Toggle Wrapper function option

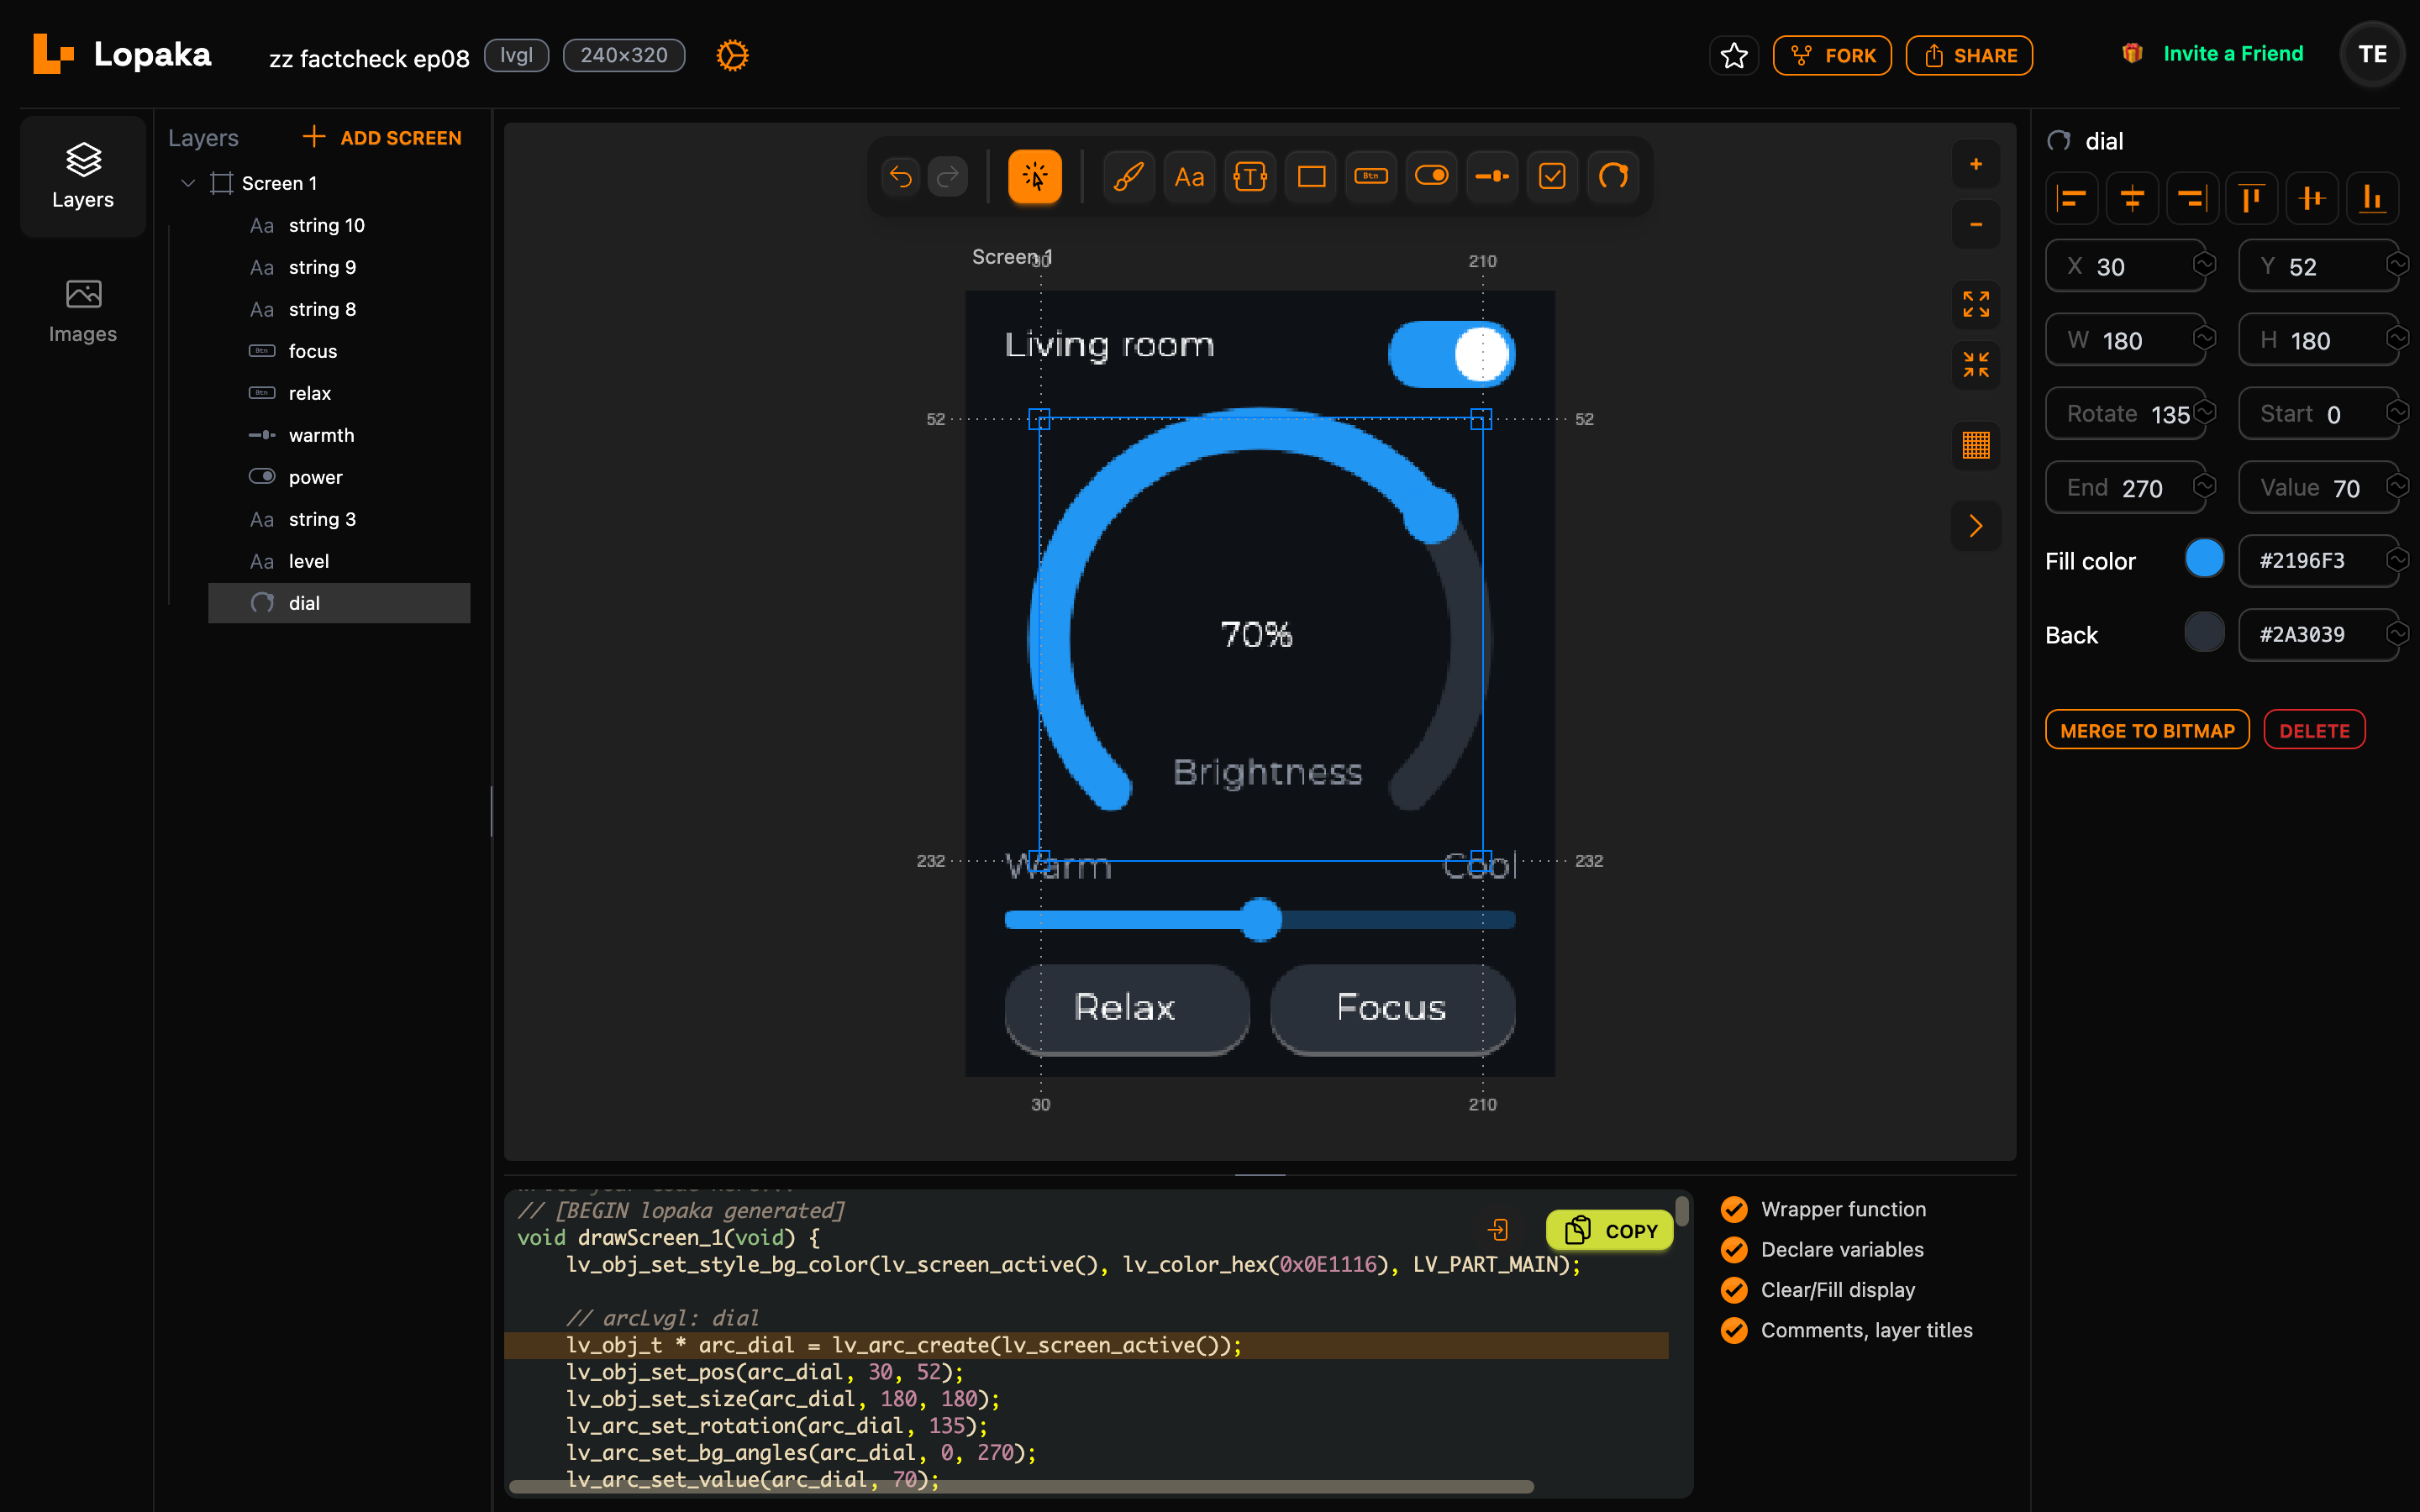1823,1209
